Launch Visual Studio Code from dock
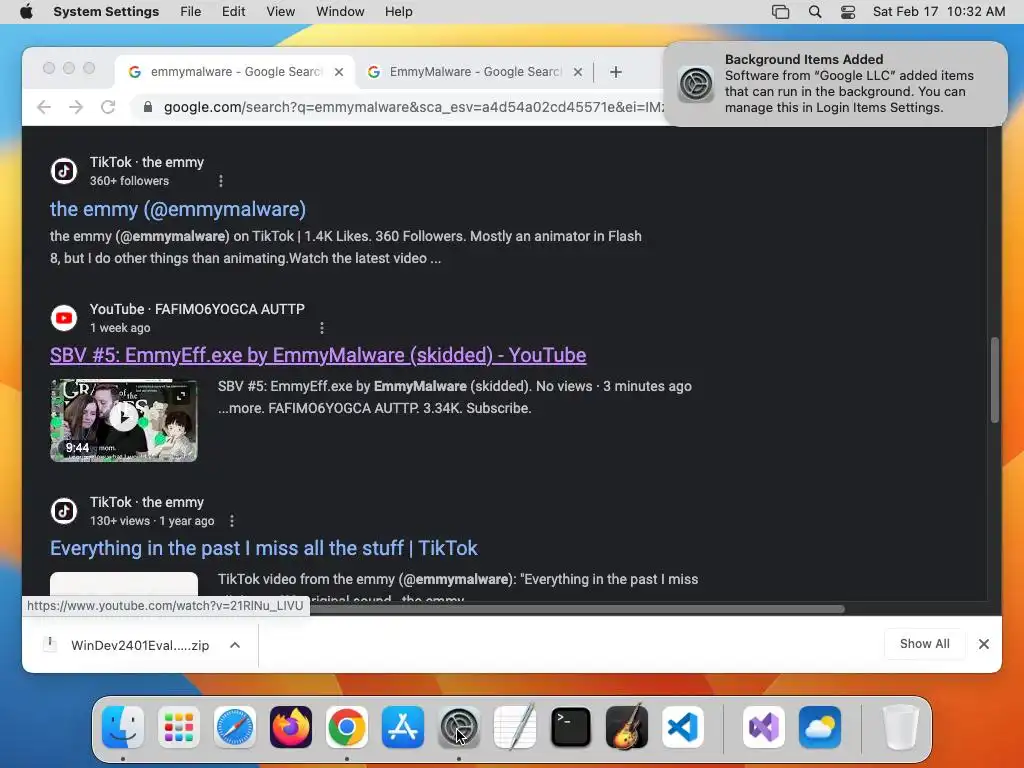Viewport: 1024px width, 768px height. pos(683,727)
